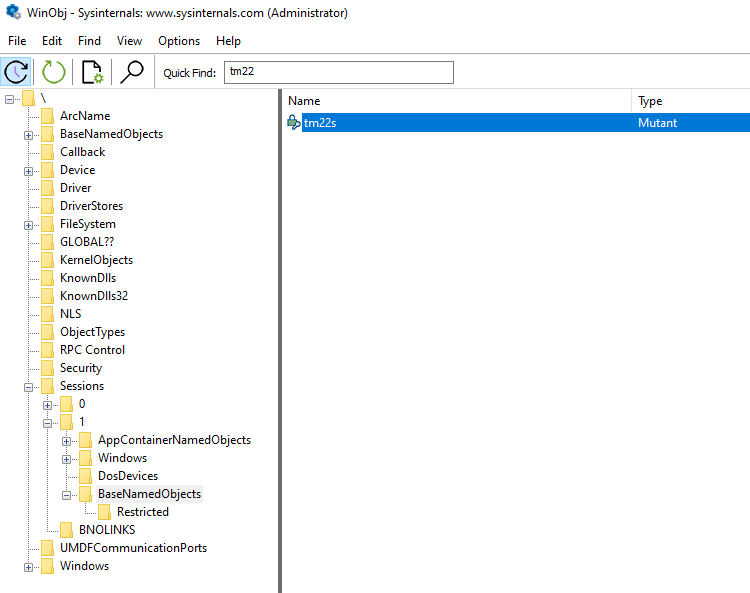Click the KernelObjects folder icon
This screenshot has width=750, height=593.
coord(47,260)
